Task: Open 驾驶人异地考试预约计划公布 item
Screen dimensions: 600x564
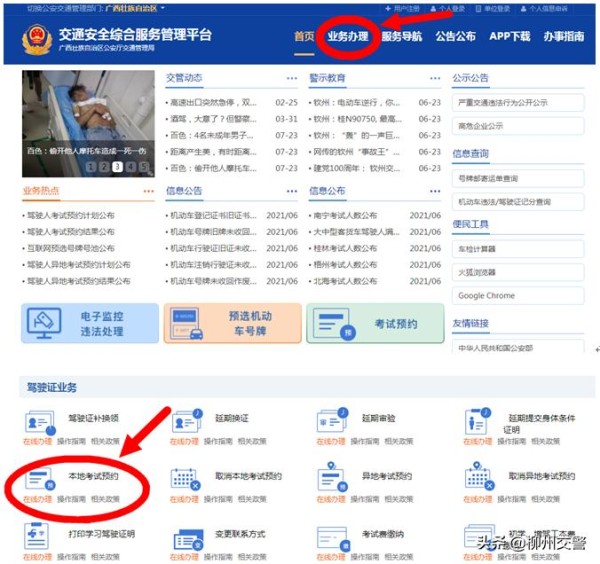Action: (78, 265)
